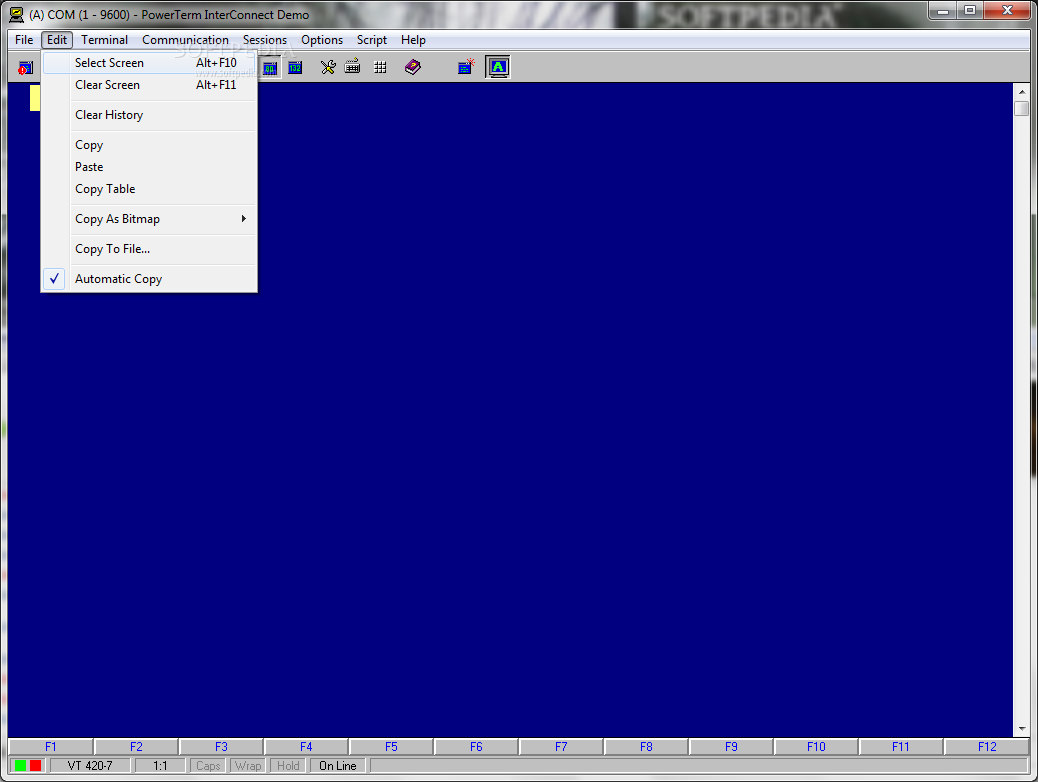The height and width of the screenshot is (782, 1038).
Task: Toggle the Automatic Copy checkmark item
Action: (150, 279)
